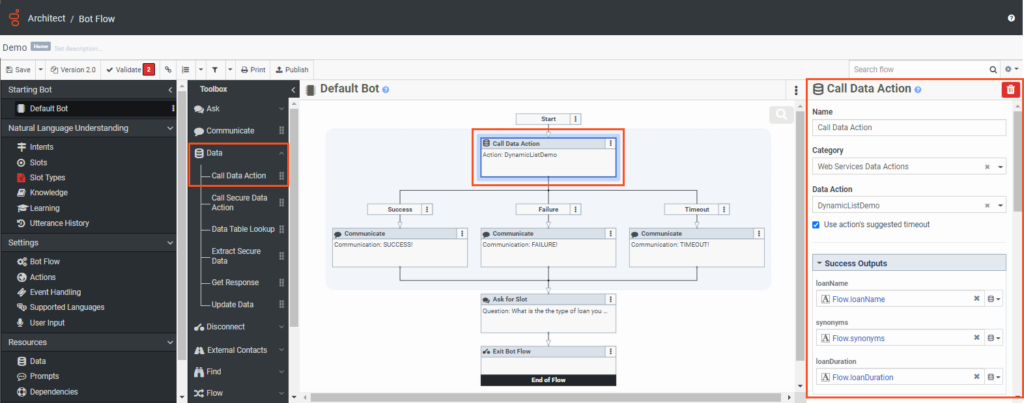Image resolution: width=1024 pixels, height=403 pixels.
Task: Collapse the Starting Bot panel
Action: [x=170, y=89]
